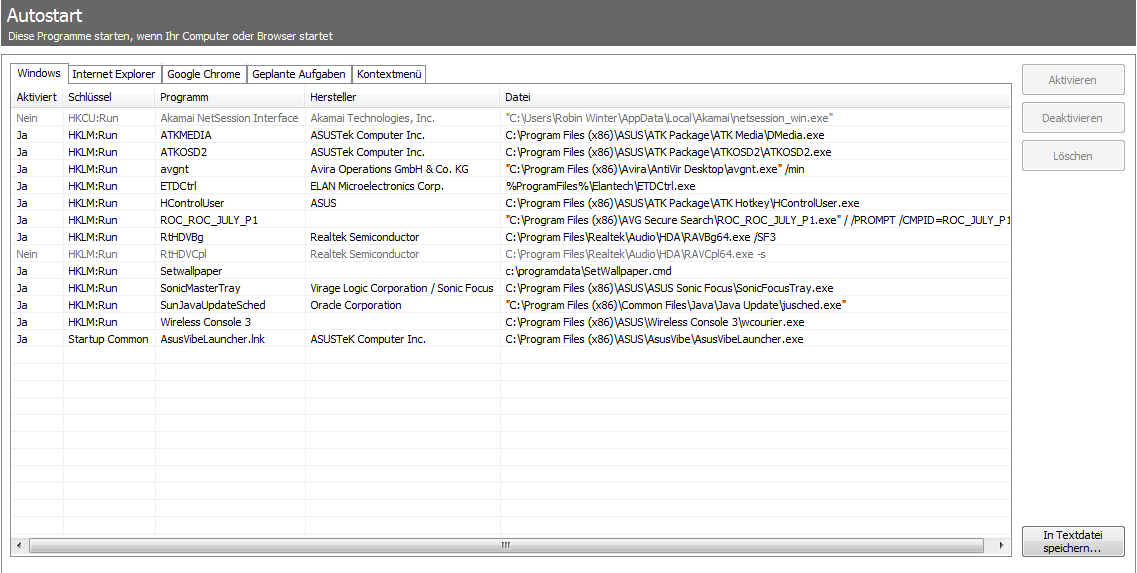
Task: Click Nein in the RtHDVCpl row
Action: (27, 254)
